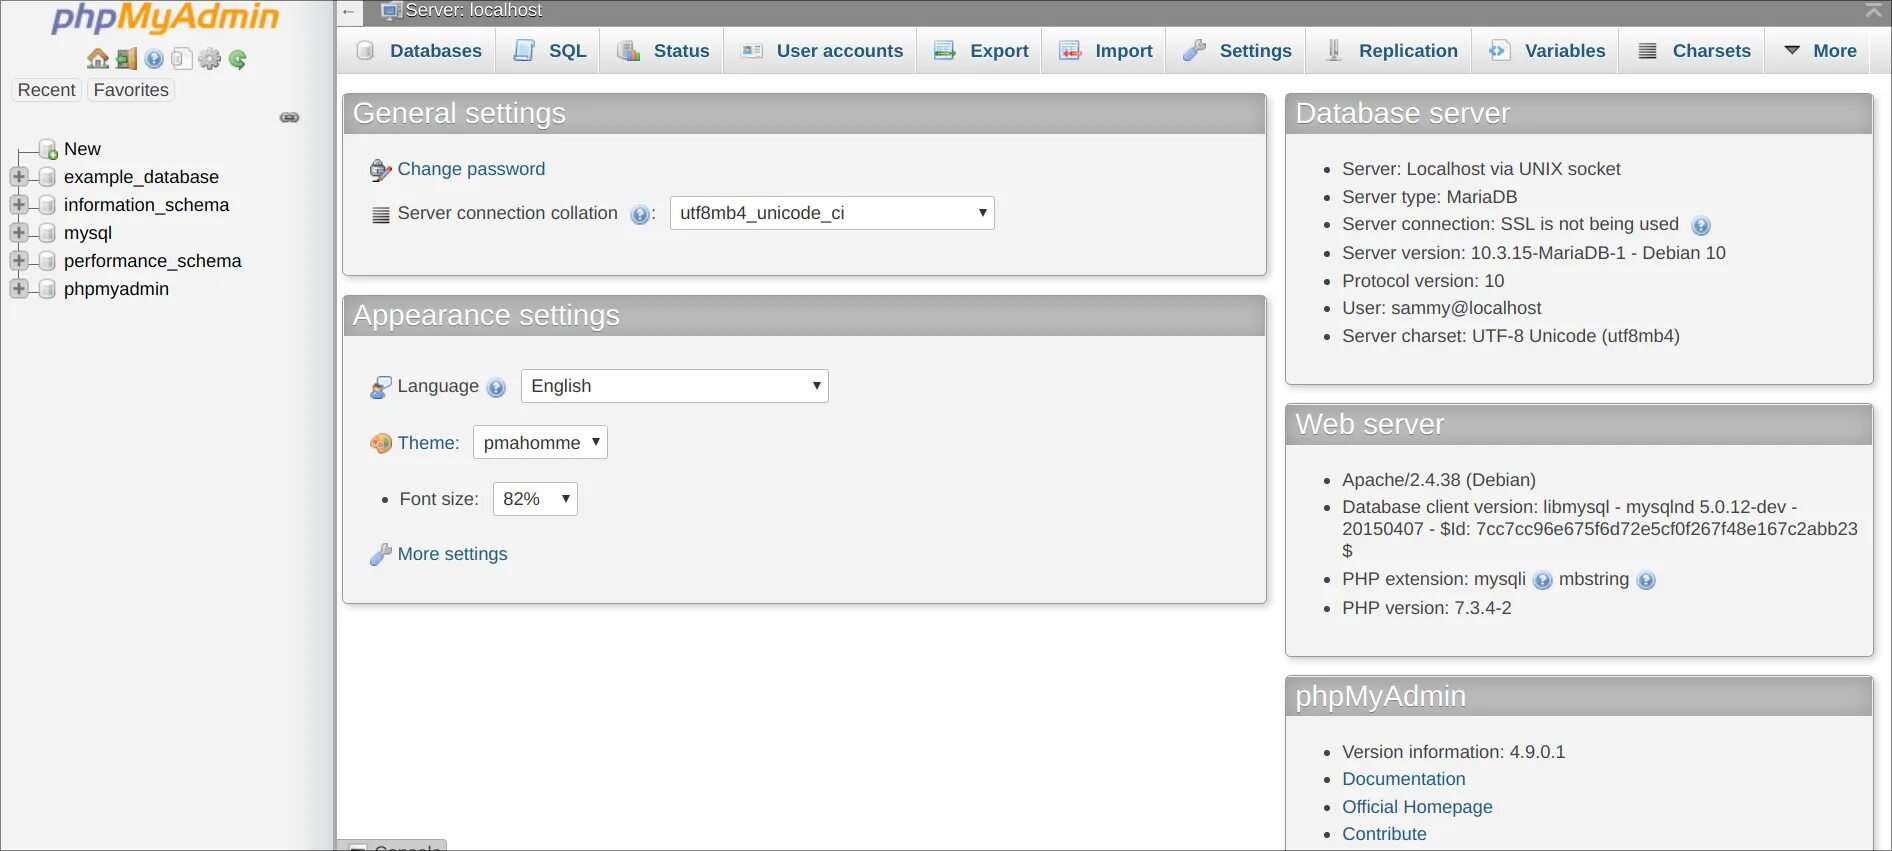This screenshot has width=1892, height=851.
Task: Open navigation panel settings gear icon
Action: (x=209, y=59)
